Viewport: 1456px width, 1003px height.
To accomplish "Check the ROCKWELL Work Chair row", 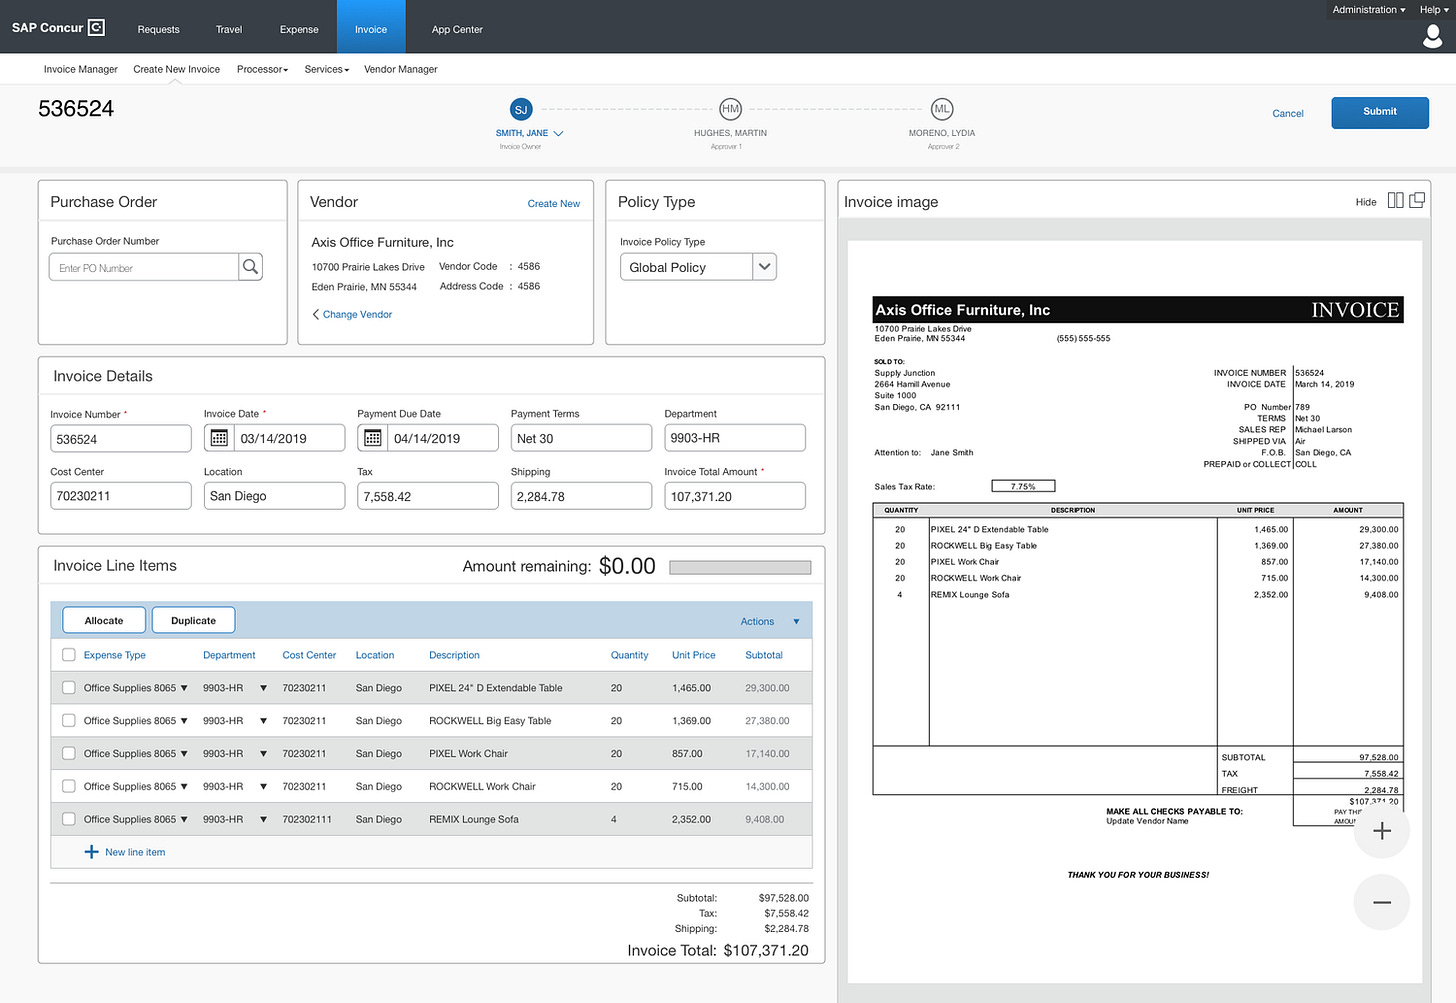I will tap(69, 787).
